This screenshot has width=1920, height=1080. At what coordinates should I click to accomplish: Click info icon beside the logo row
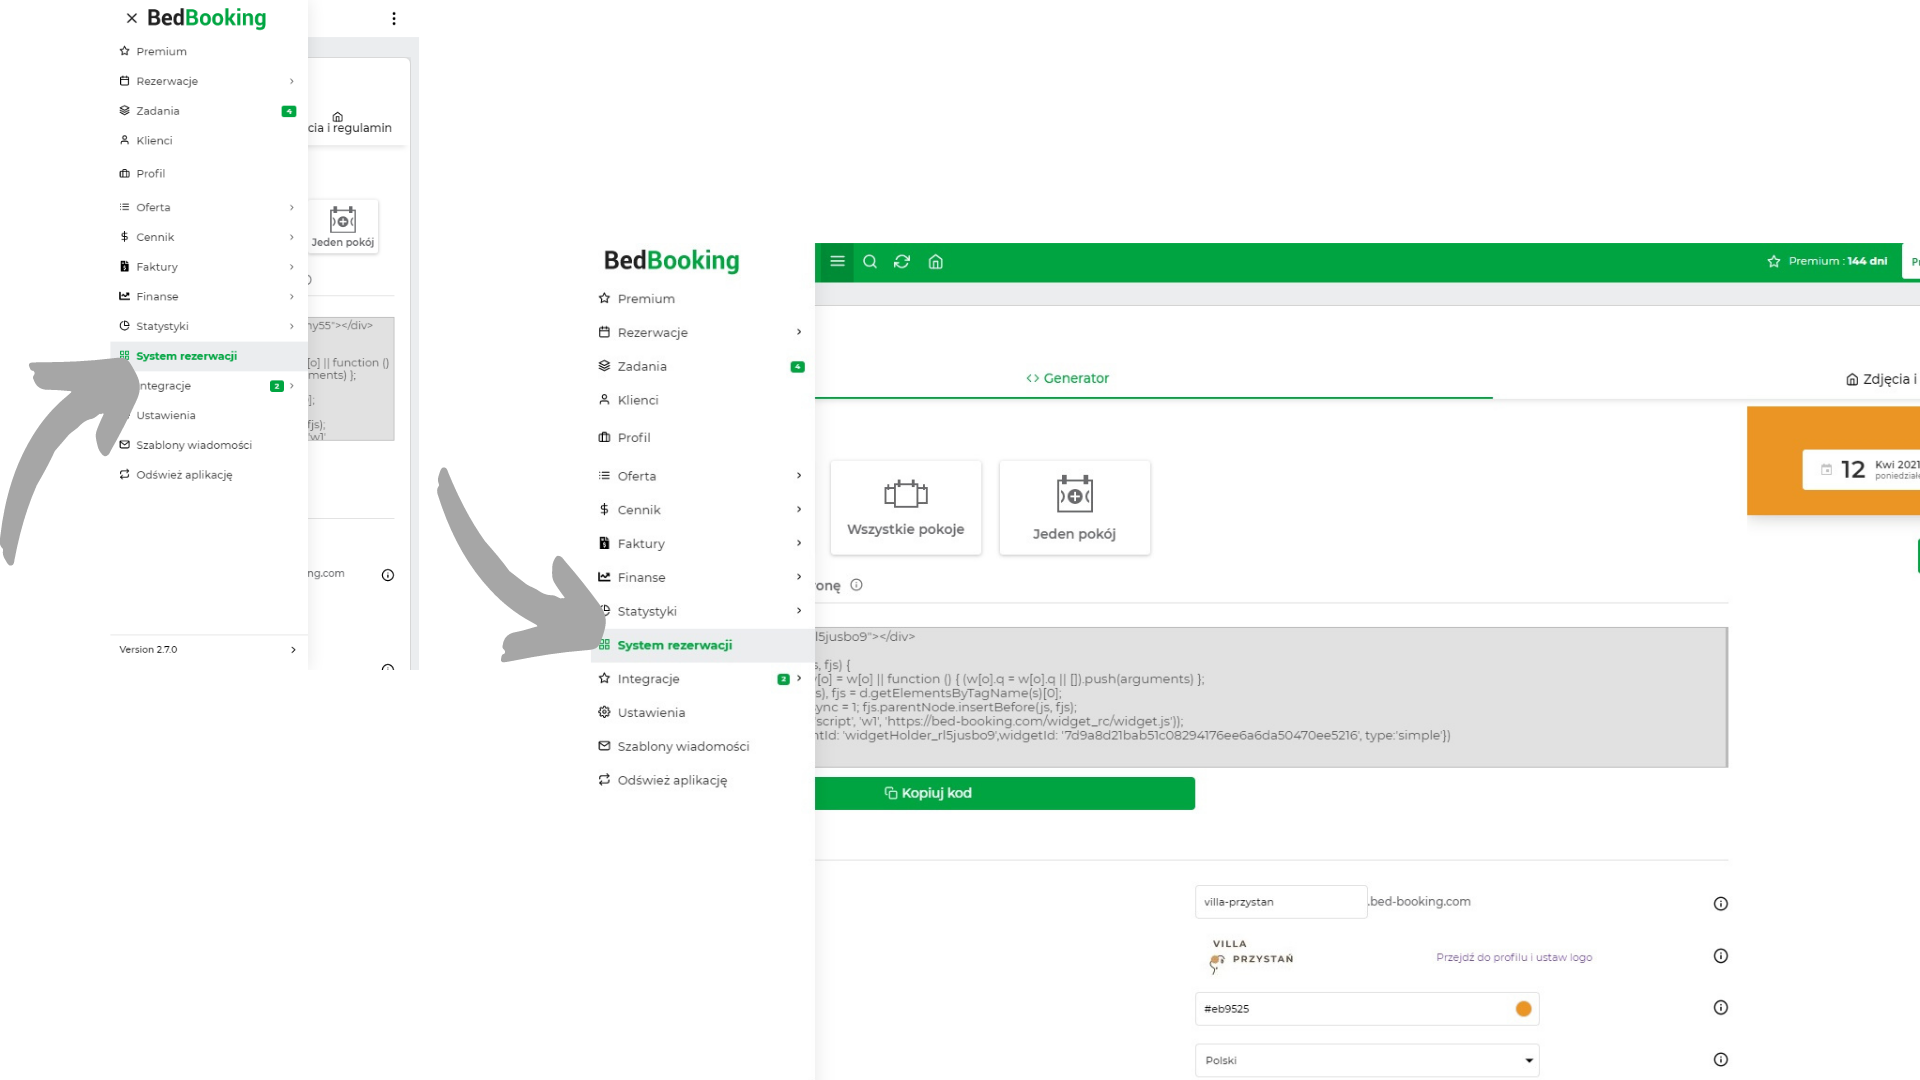(1721, 956)
